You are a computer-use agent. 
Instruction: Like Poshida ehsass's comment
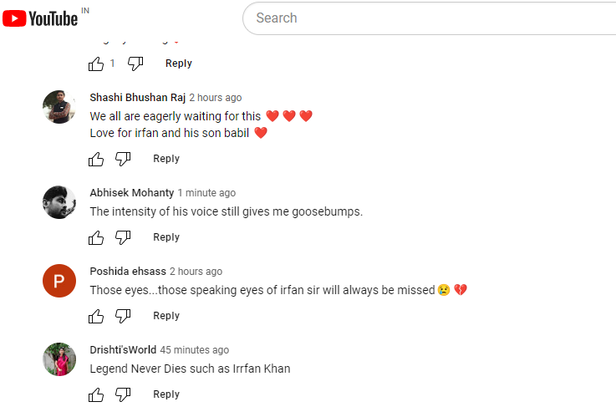coord(96,316)
